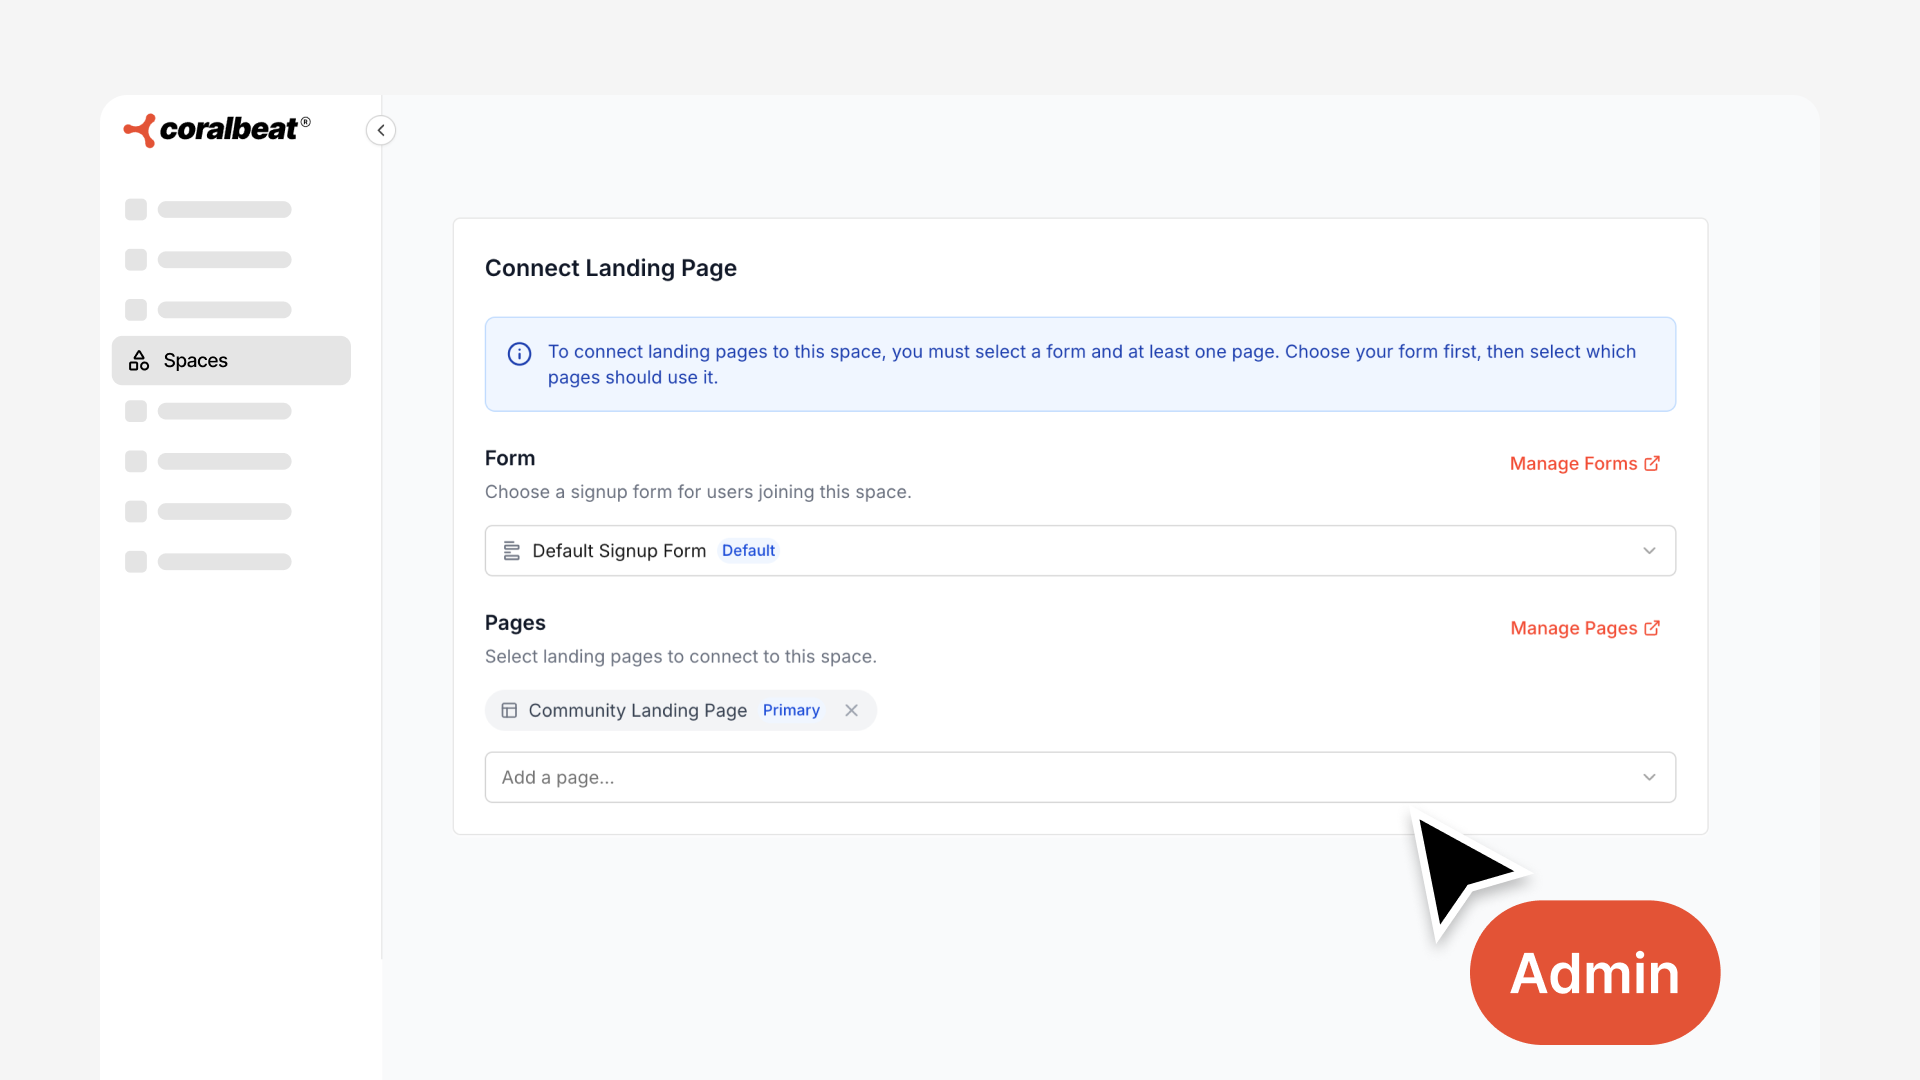Click the Primary tag on the page chip
Viewport: 1920px width, 1080px height.
coord(791,711)
